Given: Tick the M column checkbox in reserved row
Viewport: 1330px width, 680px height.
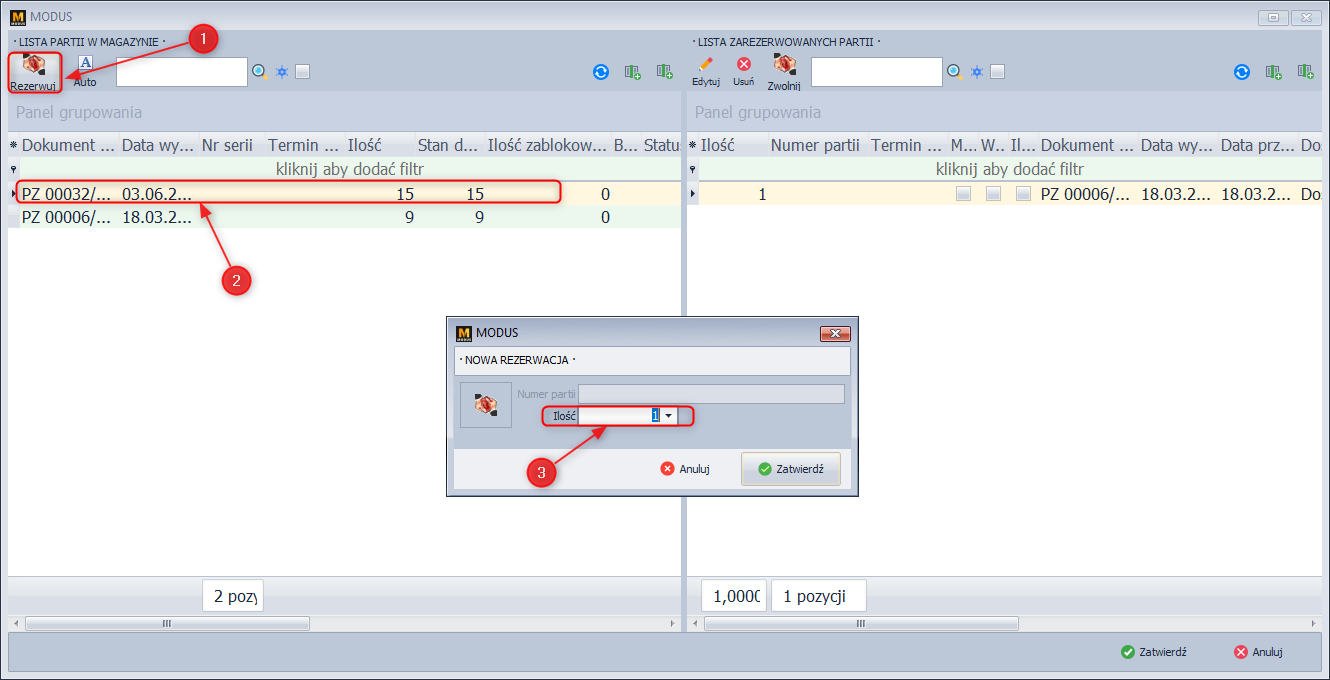Looking at the screenshot, I should click(963, 195).
